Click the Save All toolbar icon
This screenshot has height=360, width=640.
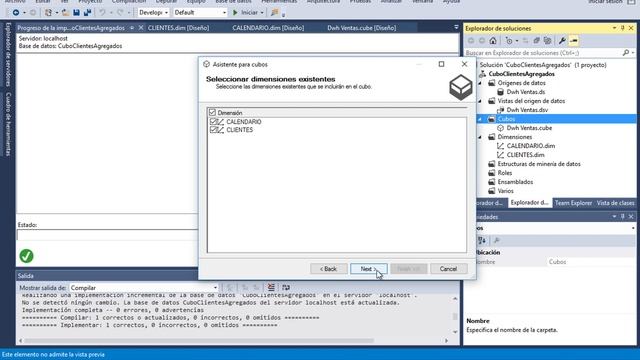point(87,13)
